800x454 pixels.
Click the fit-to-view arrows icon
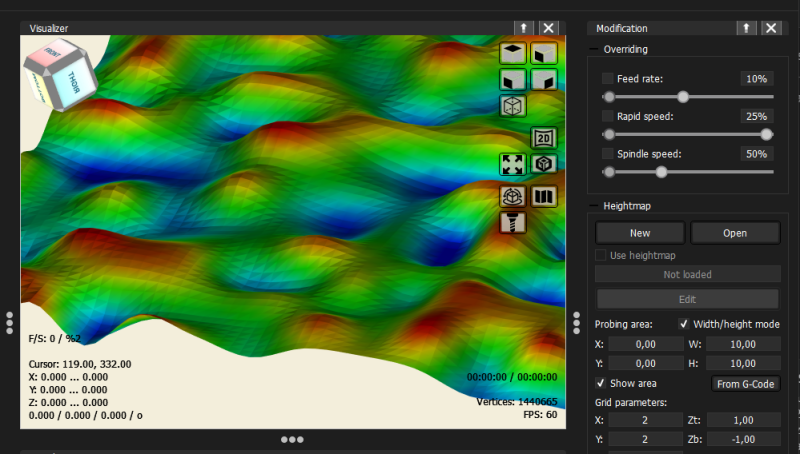pos(512,164)
